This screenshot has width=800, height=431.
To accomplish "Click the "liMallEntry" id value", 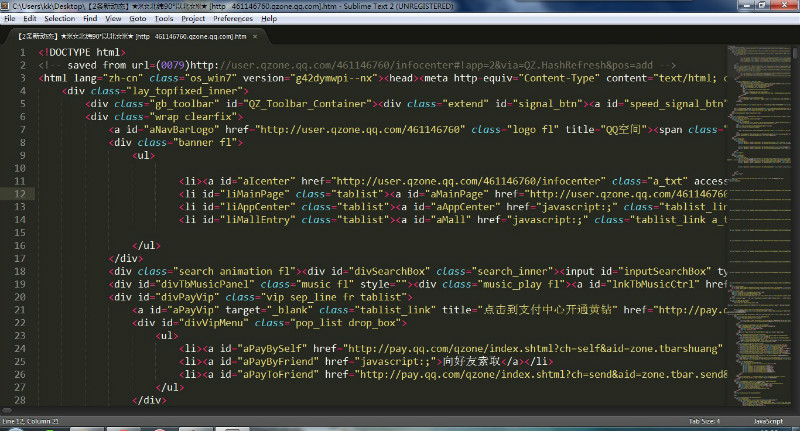I will 258,220.
